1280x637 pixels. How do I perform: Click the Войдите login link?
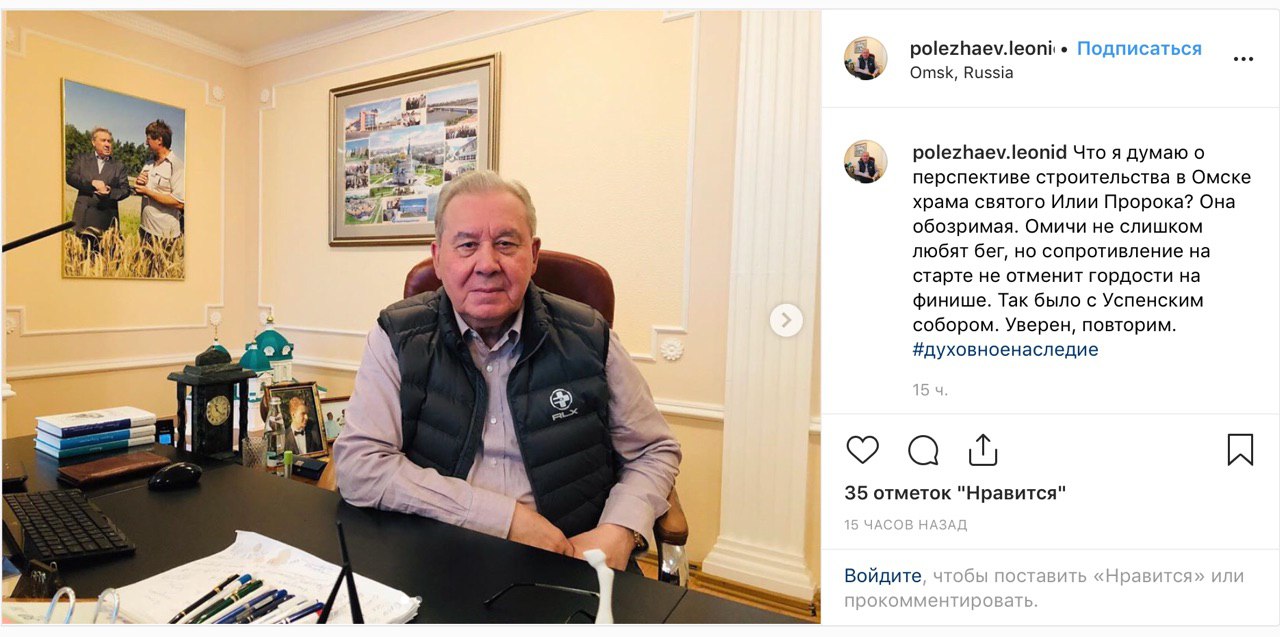882,576
